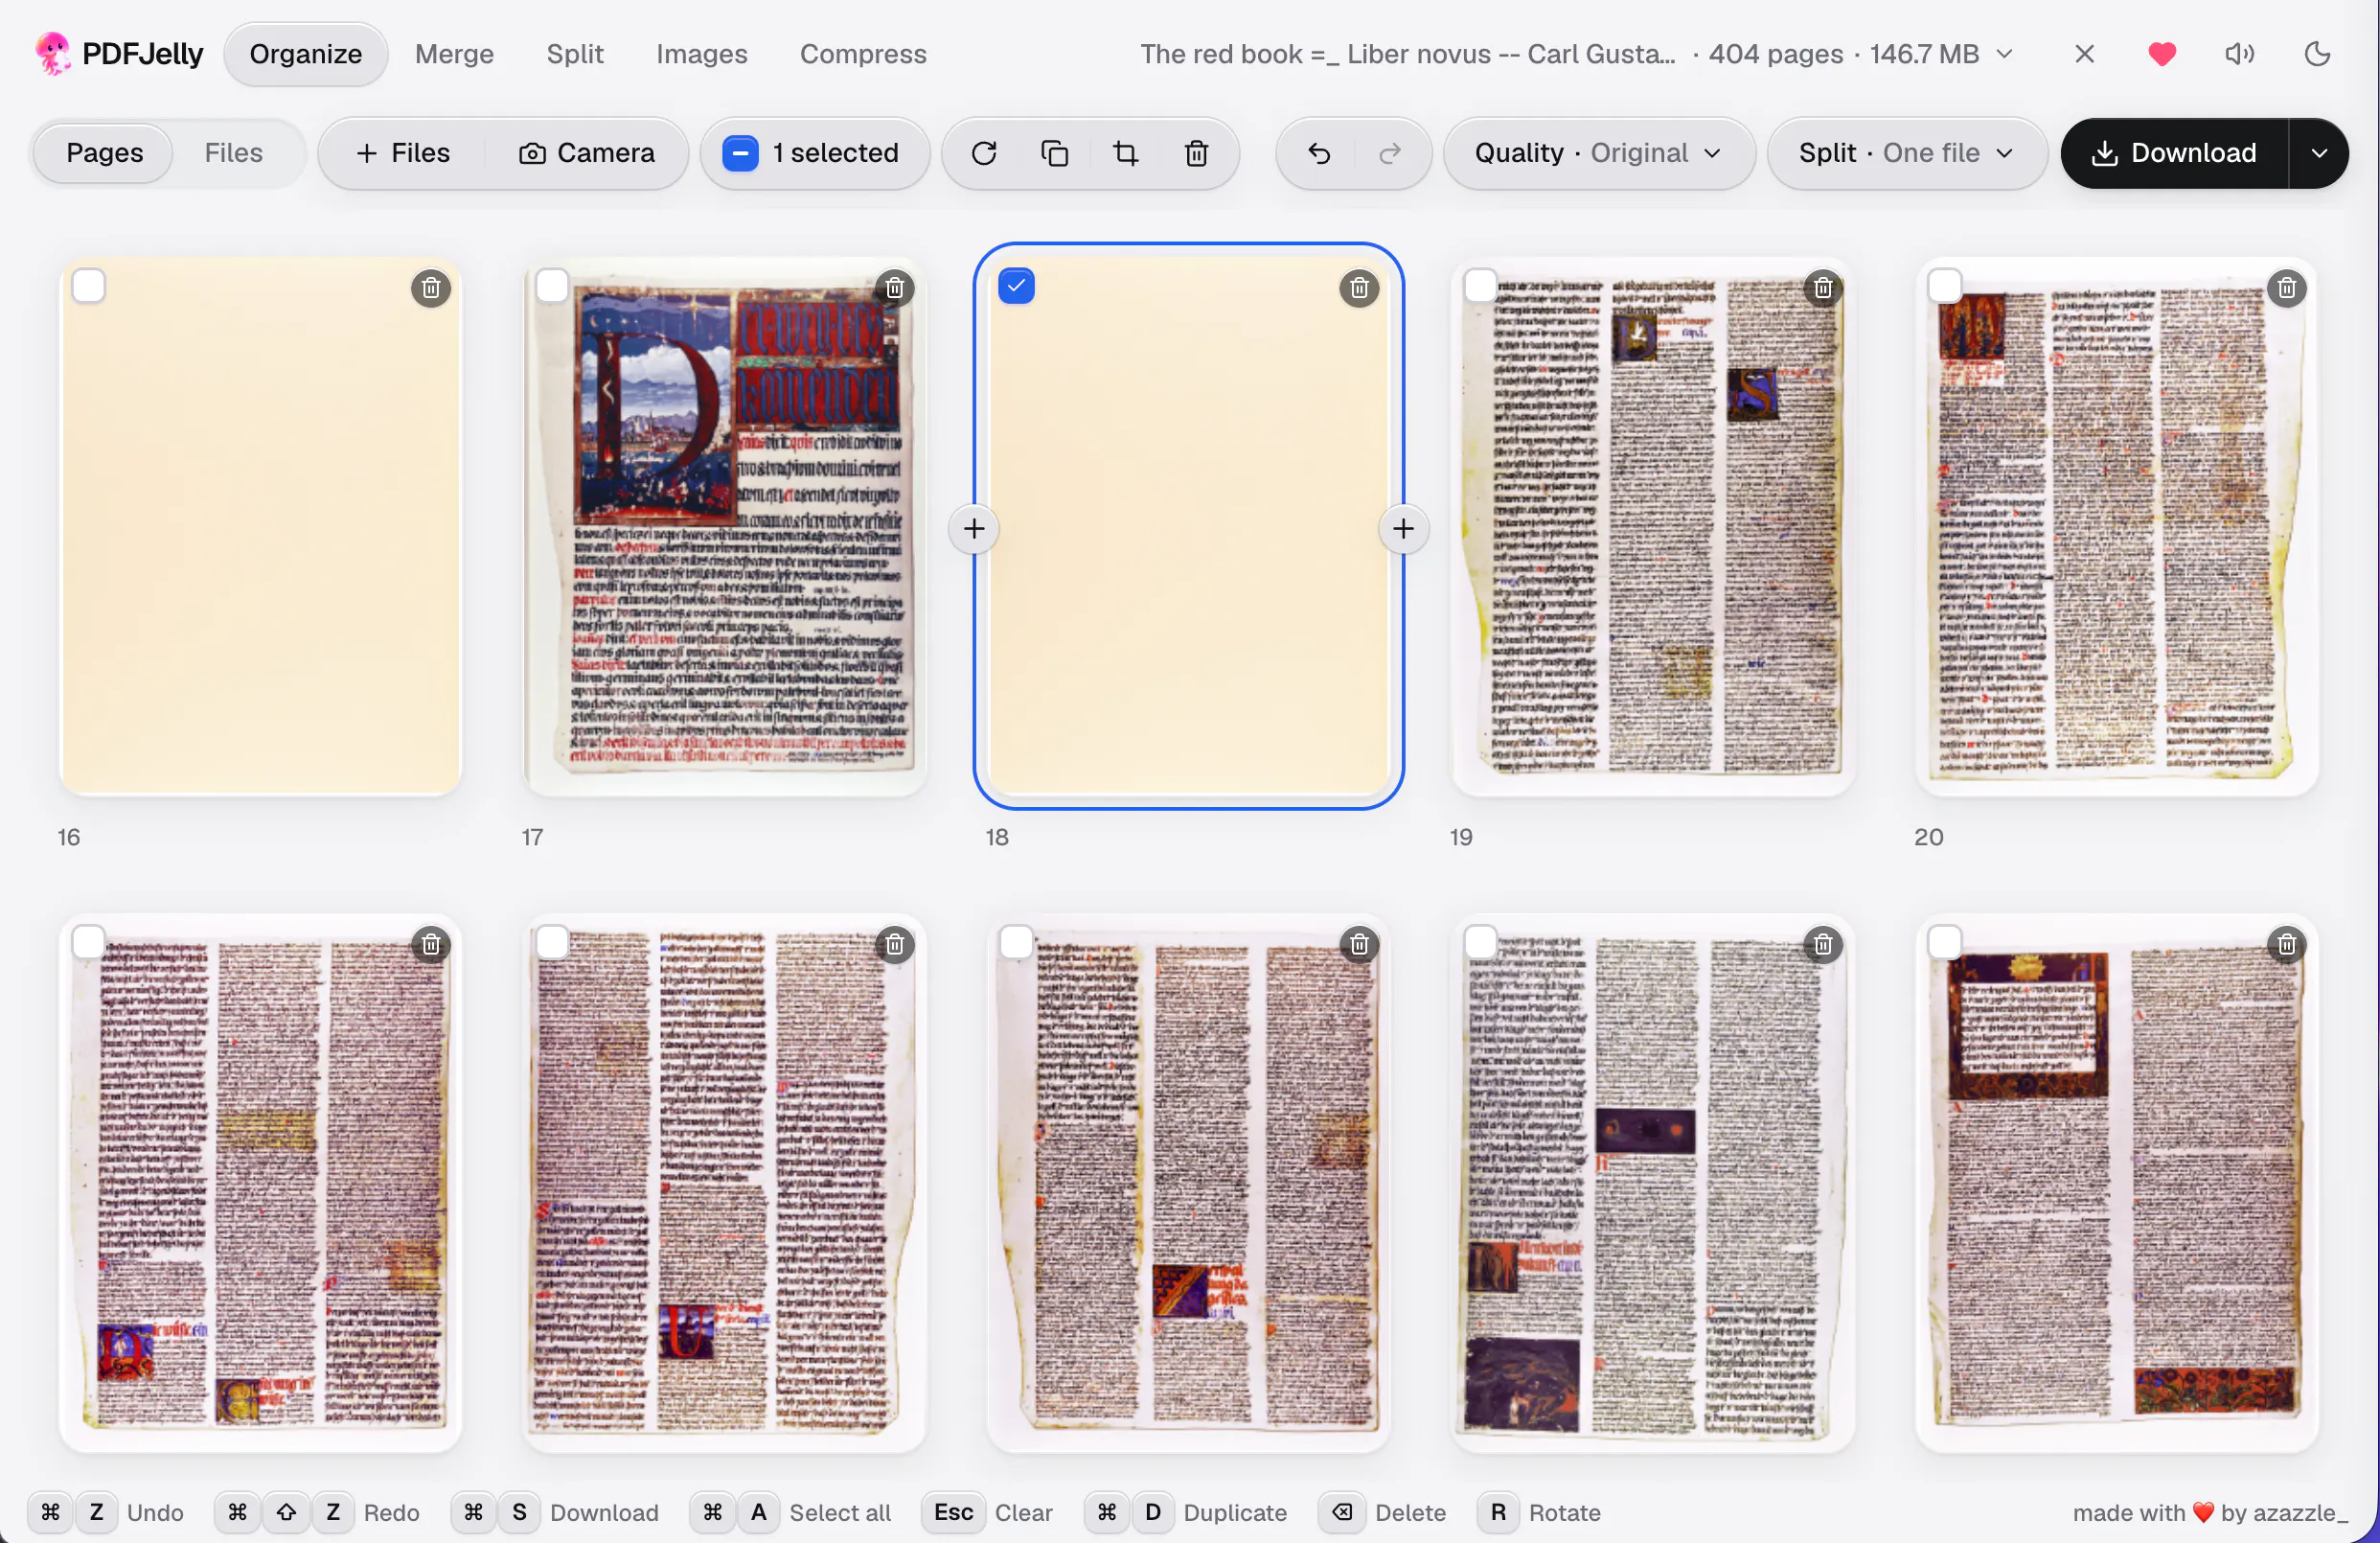2380x1543 pixels.
Task: Click the PDF title 'The red book' text
Action: point(1408,54)
